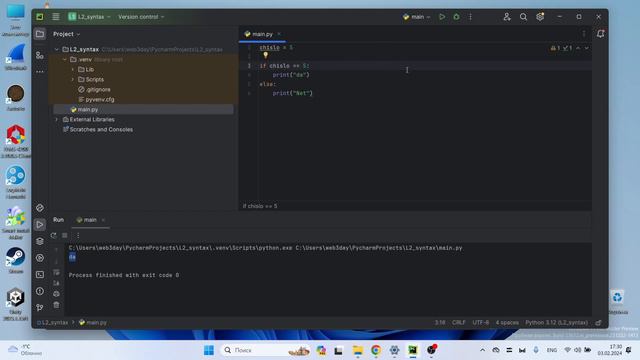640x360 pixels.
Task: Select the .gitignore file
Action: point(94,89)
